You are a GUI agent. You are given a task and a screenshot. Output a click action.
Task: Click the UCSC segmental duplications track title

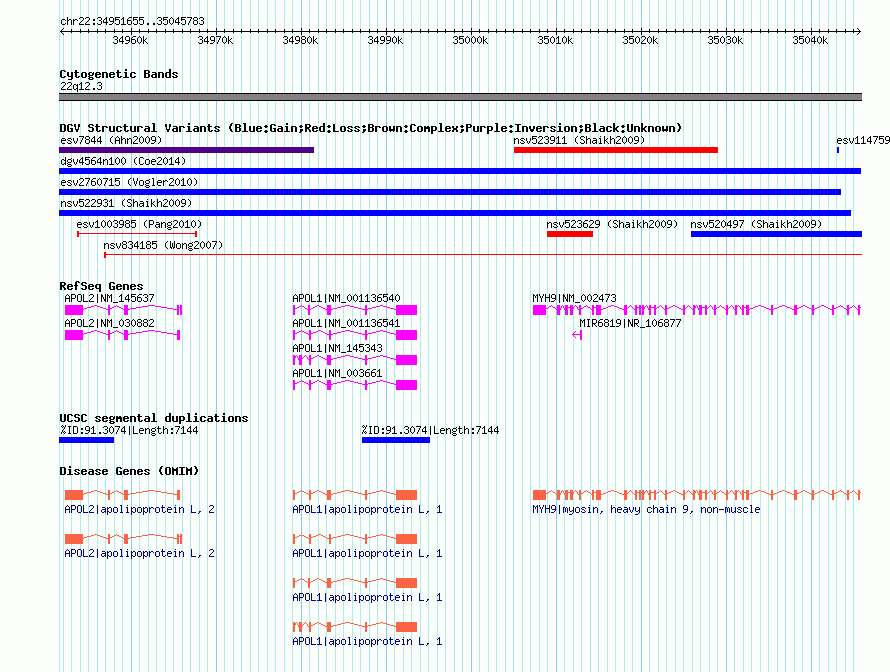point(154,418)
